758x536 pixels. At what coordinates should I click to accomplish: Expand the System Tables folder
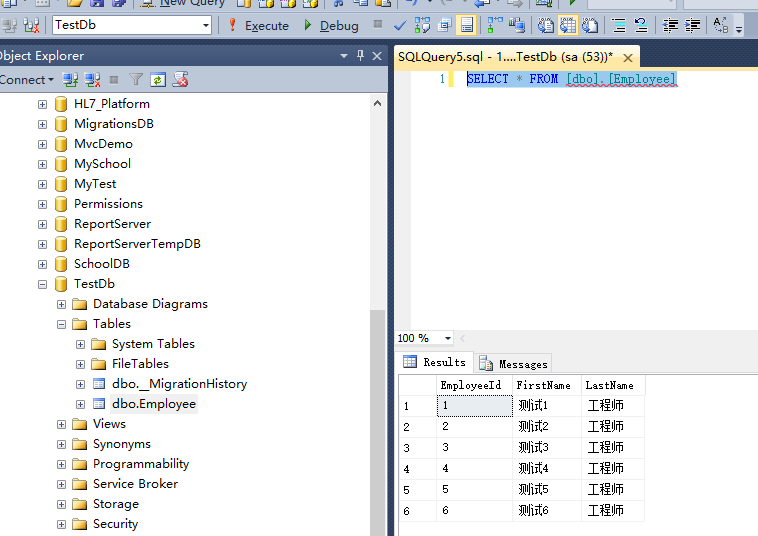click(80, 344)
